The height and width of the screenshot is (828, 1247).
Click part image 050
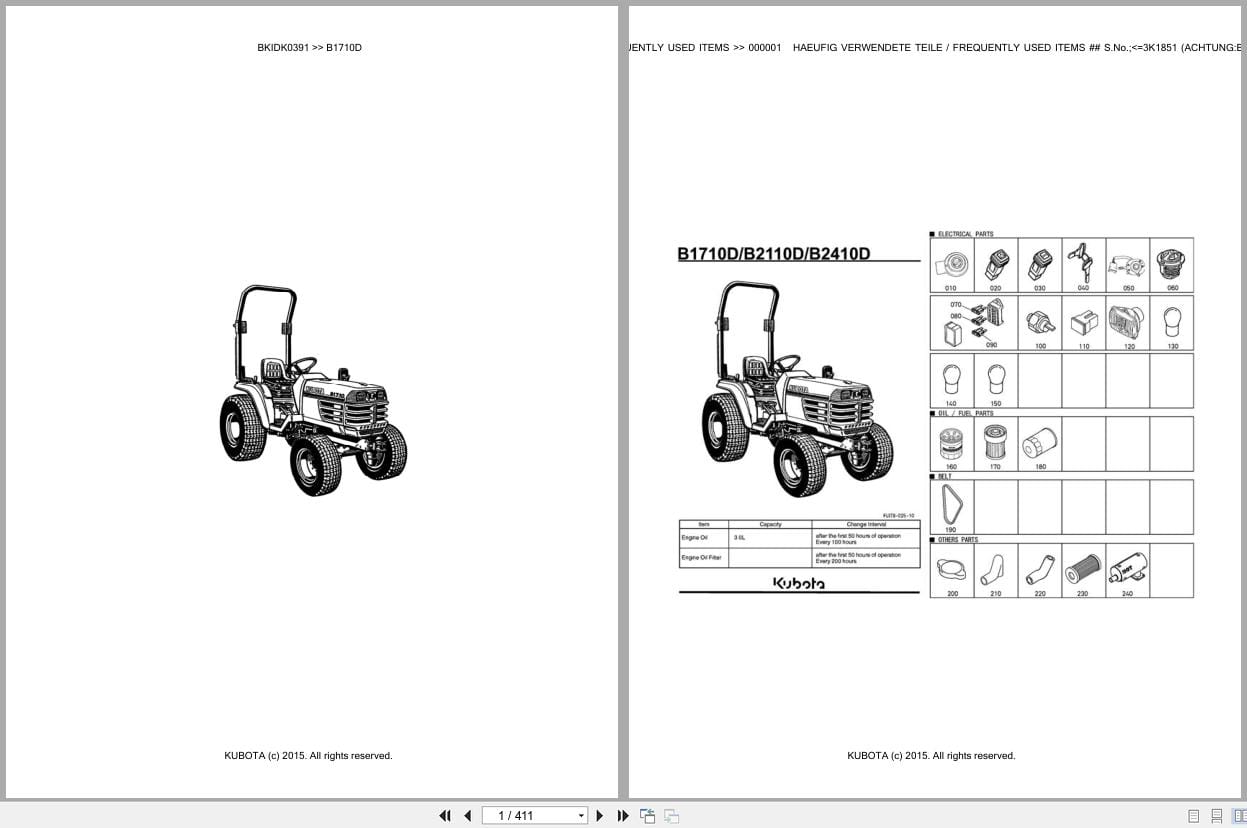1127,264
